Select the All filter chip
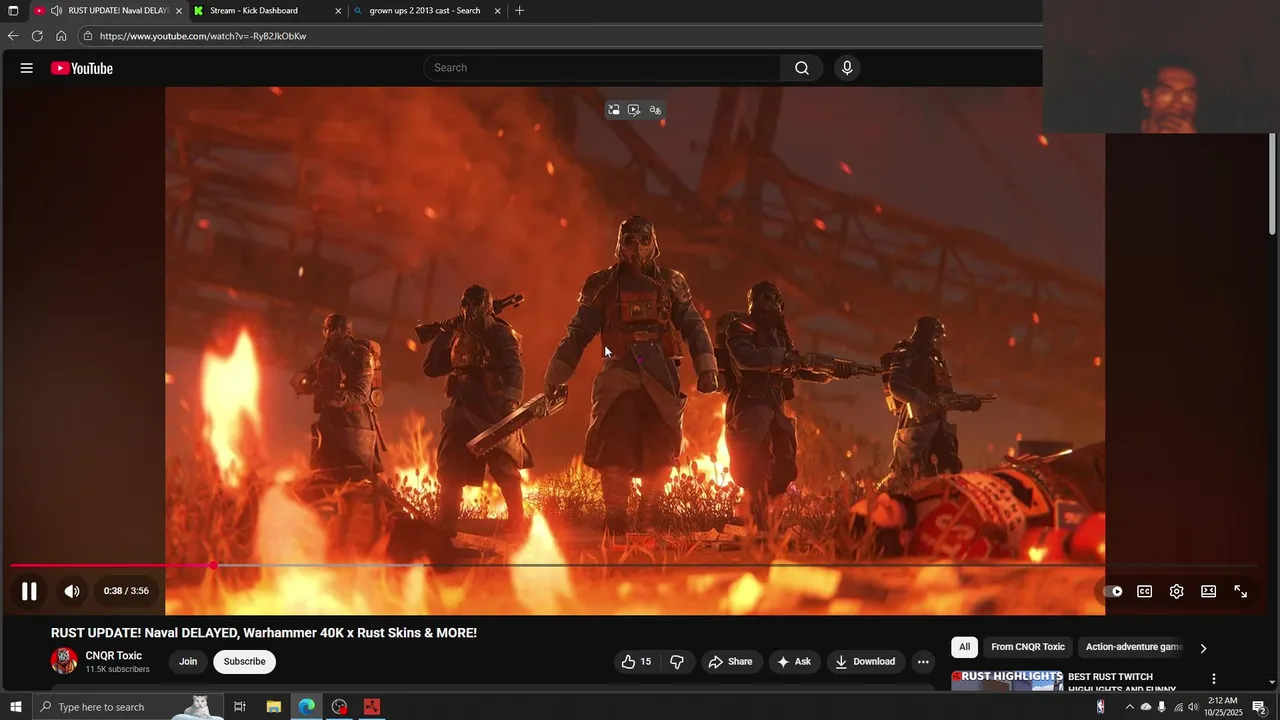 tap(964, 647)
